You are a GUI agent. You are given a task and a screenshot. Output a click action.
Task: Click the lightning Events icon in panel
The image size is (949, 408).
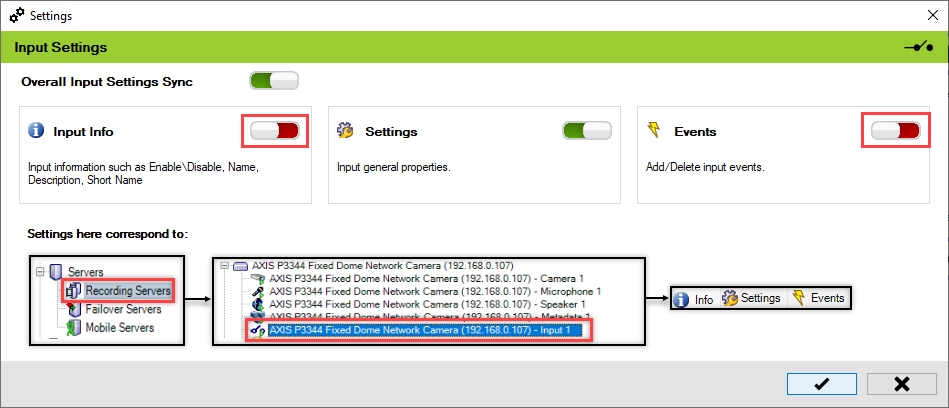click(656, 131)
